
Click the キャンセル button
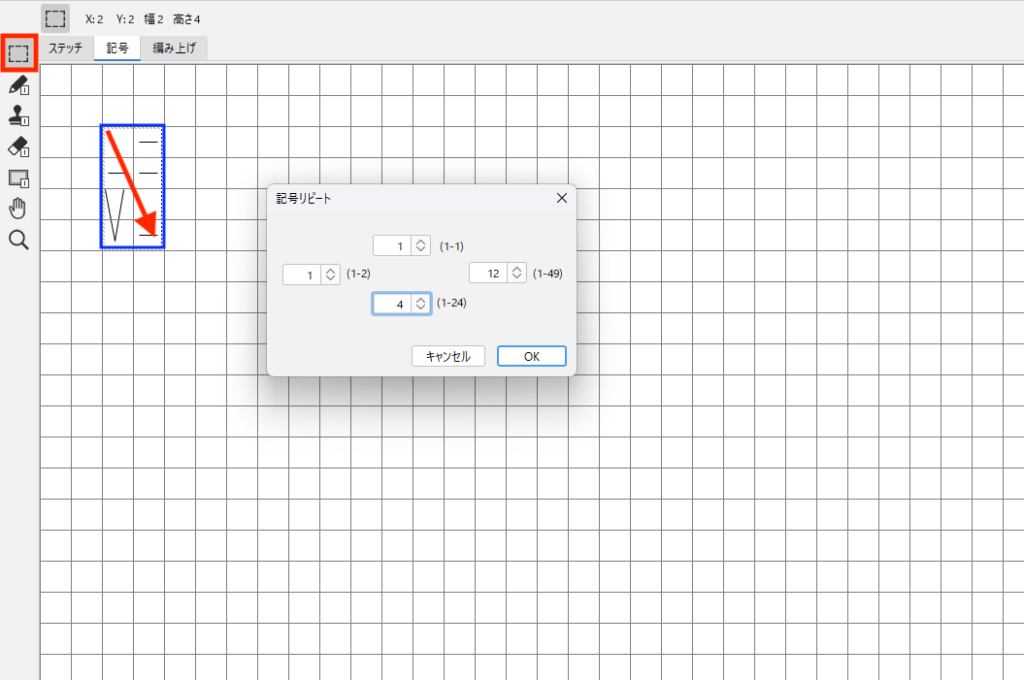(x=448, y=356)
